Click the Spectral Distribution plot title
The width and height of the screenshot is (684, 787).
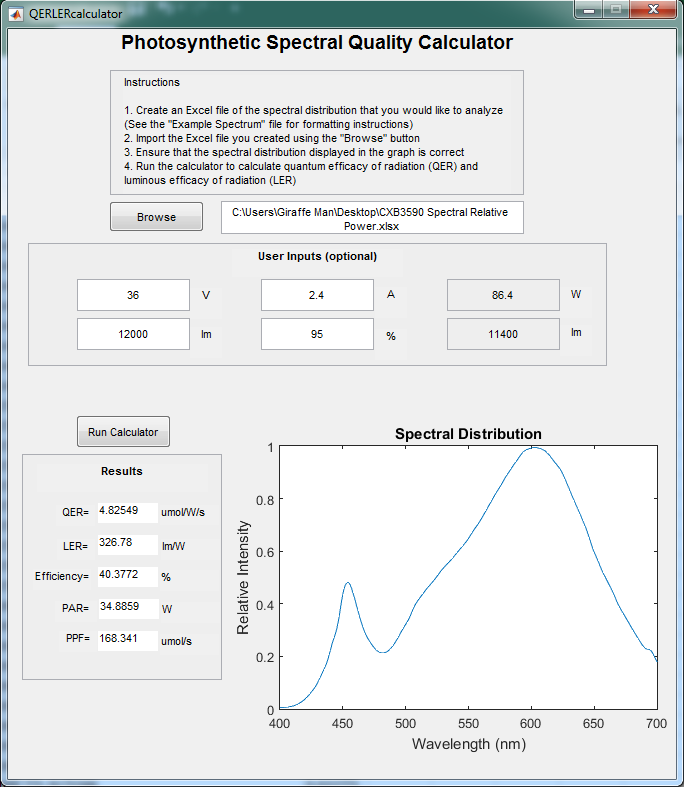[x=468, y=434]
